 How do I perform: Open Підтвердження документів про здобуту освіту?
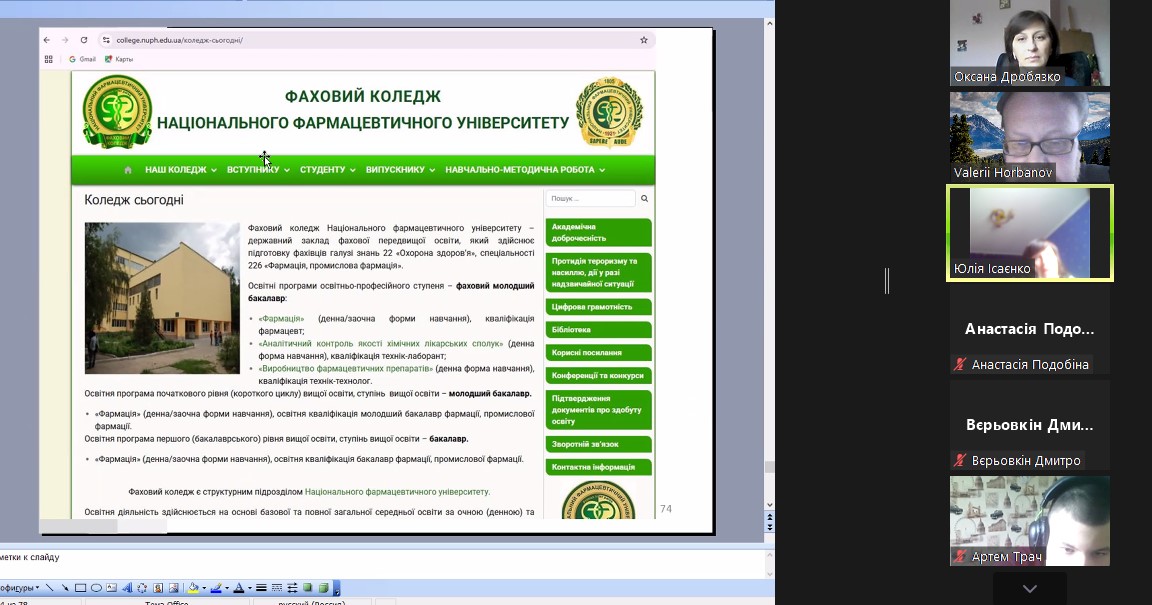(598, 409)
